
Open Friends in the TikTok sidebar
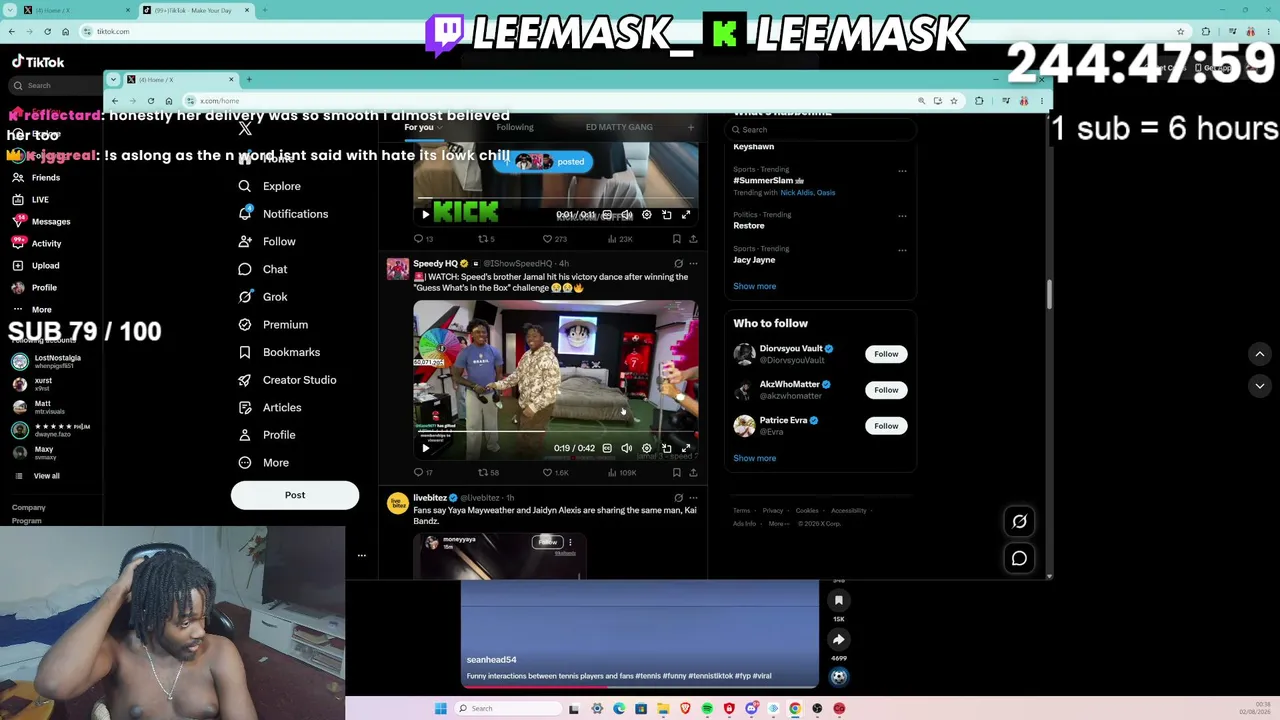(36, 178)
